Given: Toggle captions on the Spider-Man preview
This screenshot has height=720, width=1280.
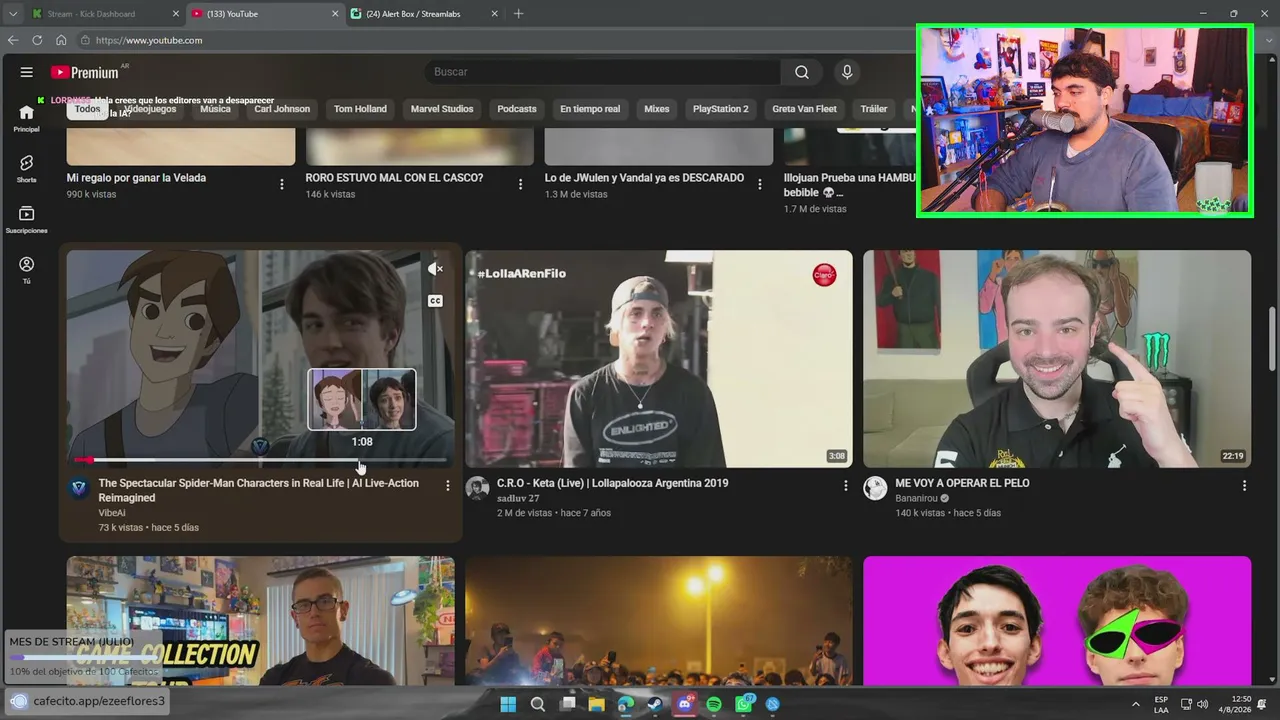Looking at the screenshot, I should point(435,300).
